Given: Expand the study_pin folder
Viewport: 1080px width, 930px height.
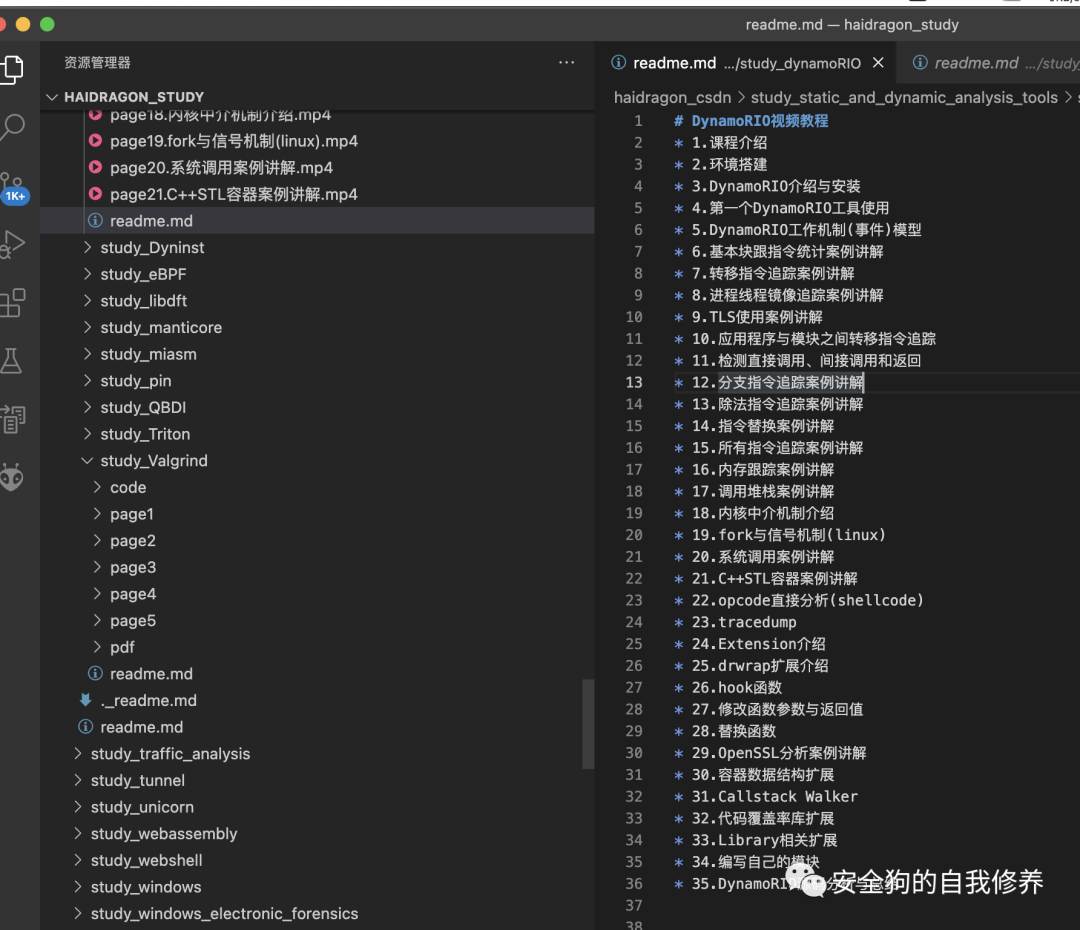Looking at the screenshot, I should point(136,381).
